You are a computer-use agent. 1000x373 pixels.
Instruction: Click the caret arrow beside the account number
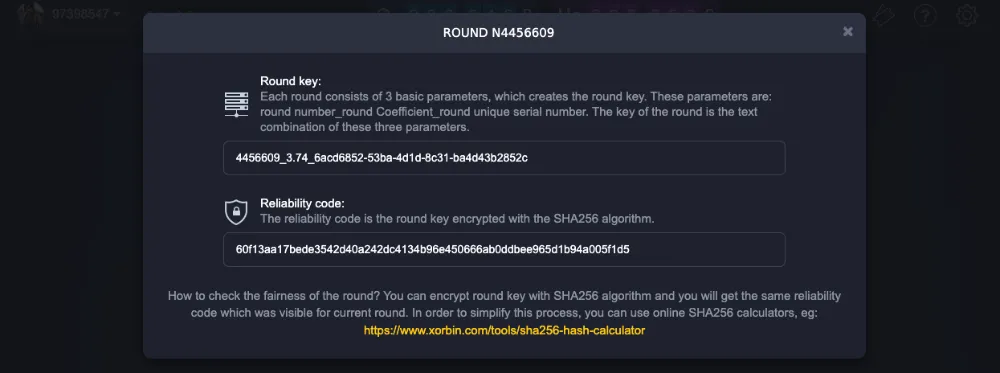point(117,14)
